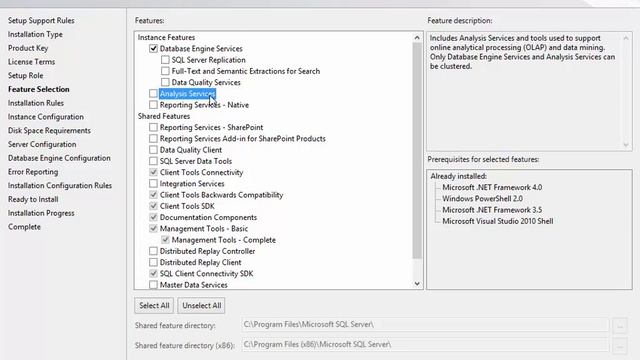640x360 pixels.
Task: Toggle Client Tools Connectivity checkbox
Action: [153, 172]
